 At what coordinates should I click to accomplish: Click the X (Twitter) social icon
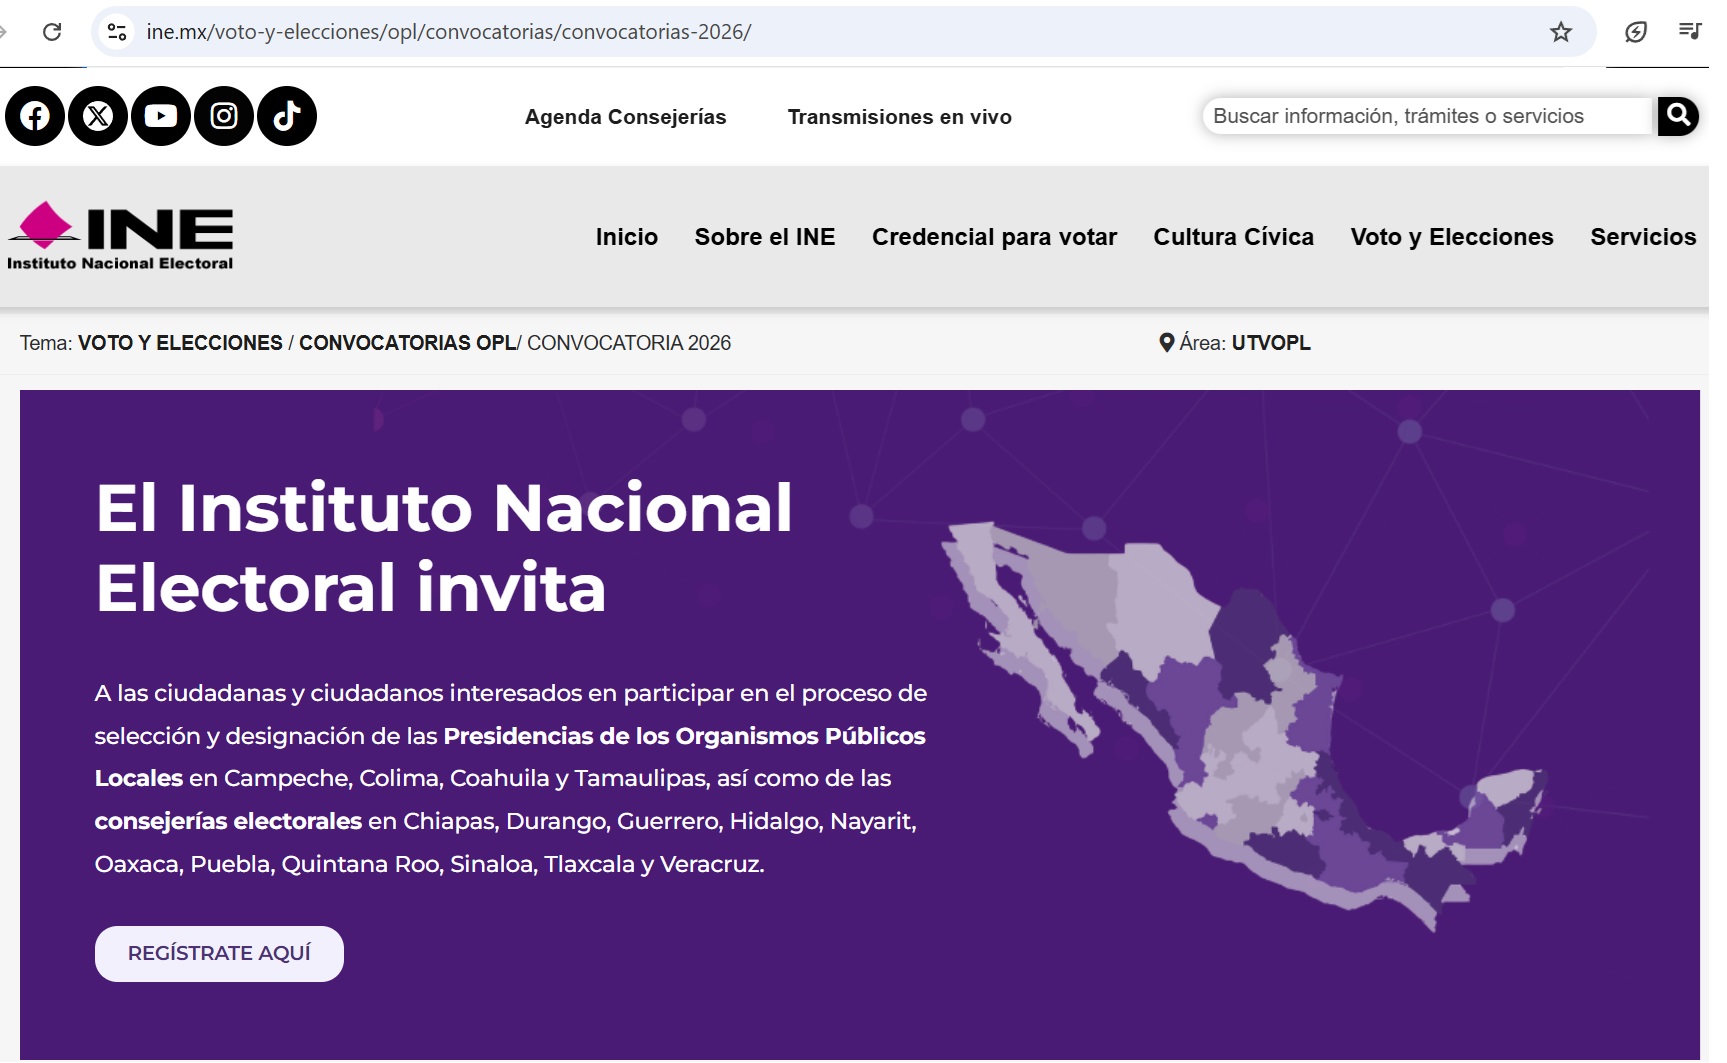coord(98,117)
